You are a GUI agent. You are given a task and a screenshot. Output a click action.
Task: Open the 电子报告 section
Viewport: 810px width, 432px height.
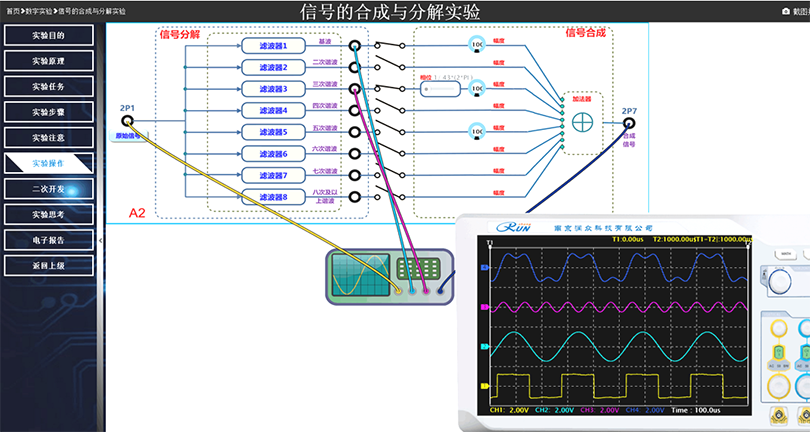coord(49,239)
